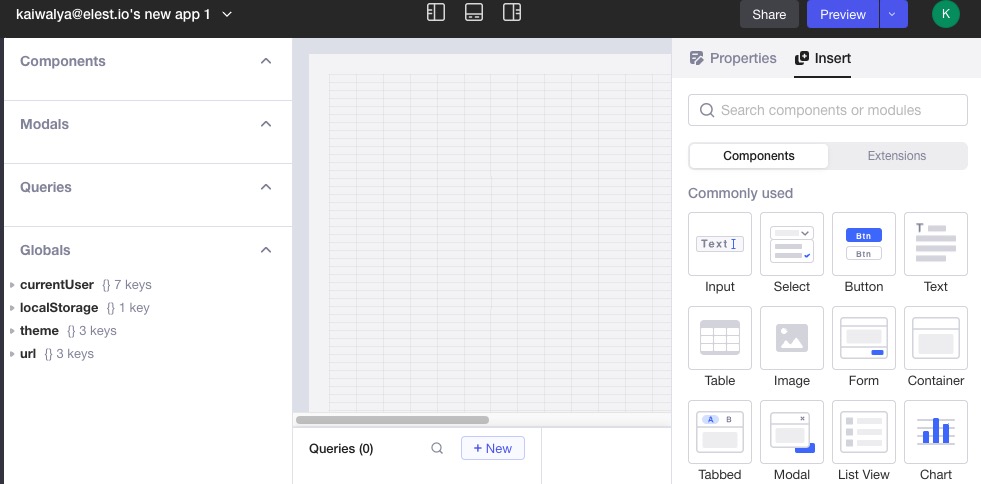Select the Container component icon
This screenshot has width=981, height=484.
pos(935,338)
